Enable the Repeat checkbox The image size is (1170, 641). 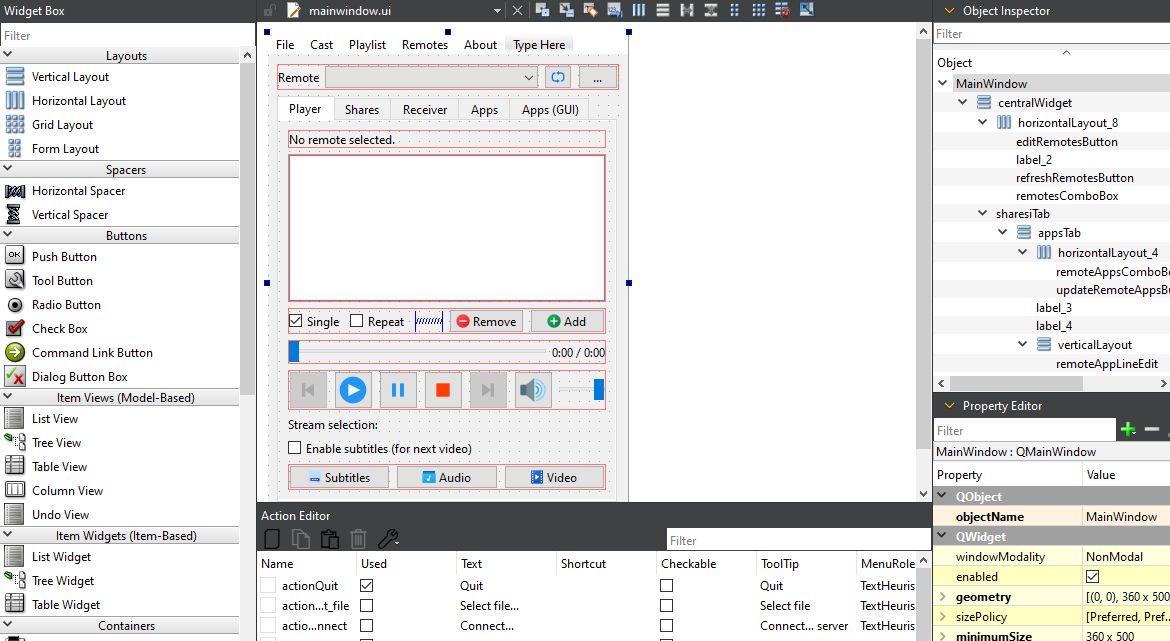point(357,321)
